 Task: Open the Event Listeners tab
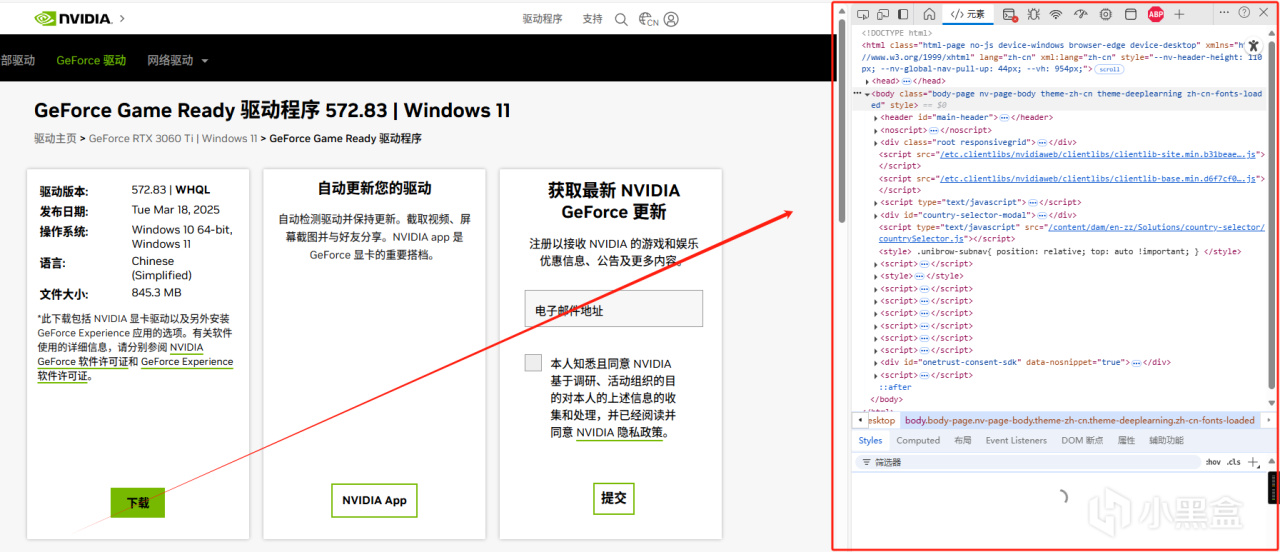pos(1016,440)
